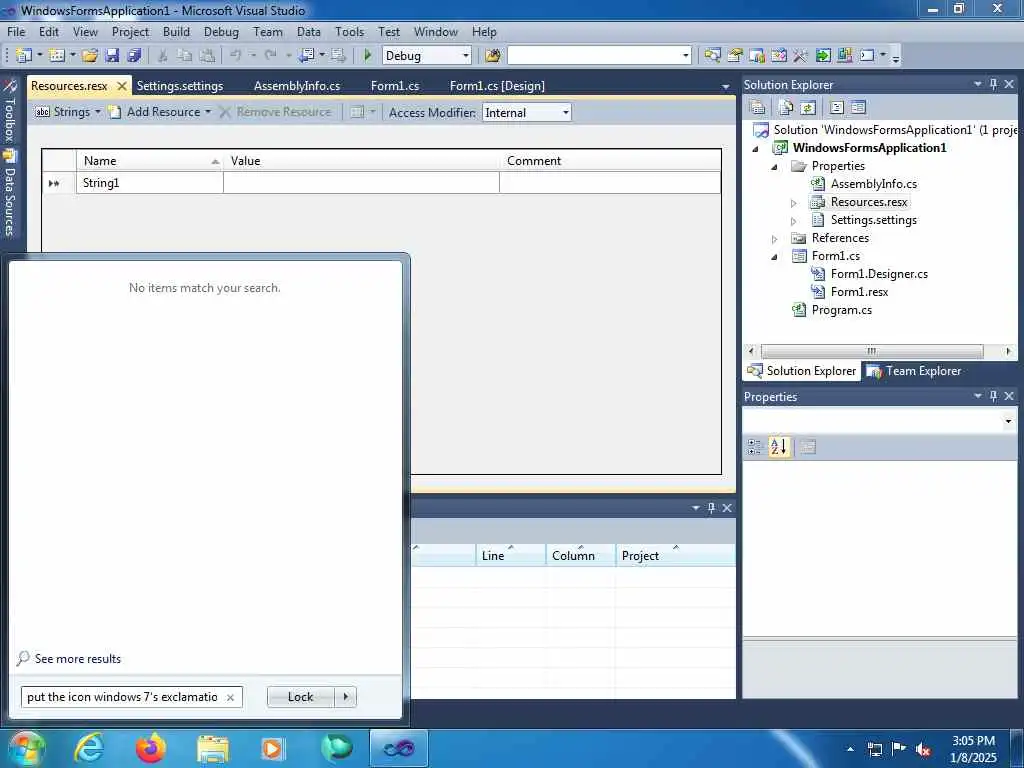This screenshot has height=768, width=1024.
Task: Clear the Start menu search box
Action: point(230,697)
